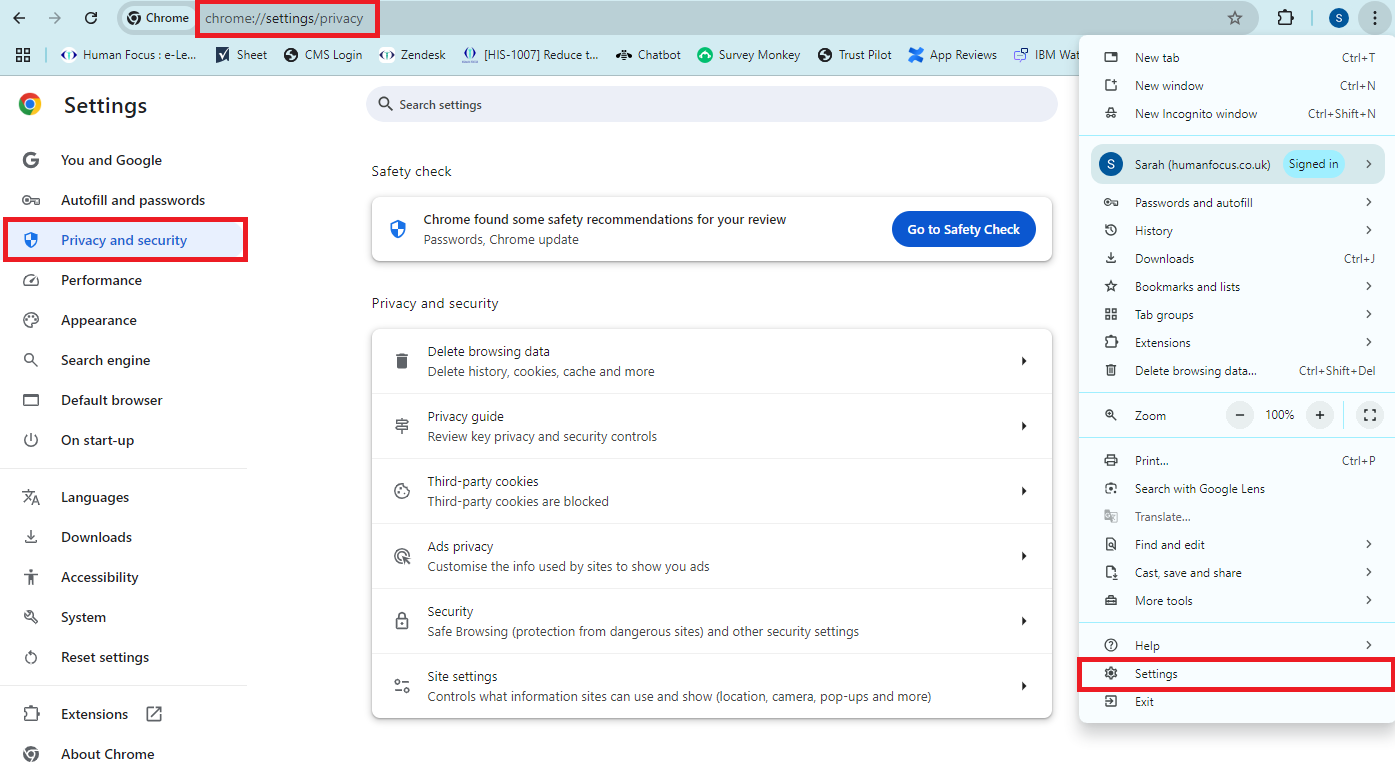Screen dimensions: 1395x781
Task: Increase zoom with the plus button
Action: tap(1320, 415)
